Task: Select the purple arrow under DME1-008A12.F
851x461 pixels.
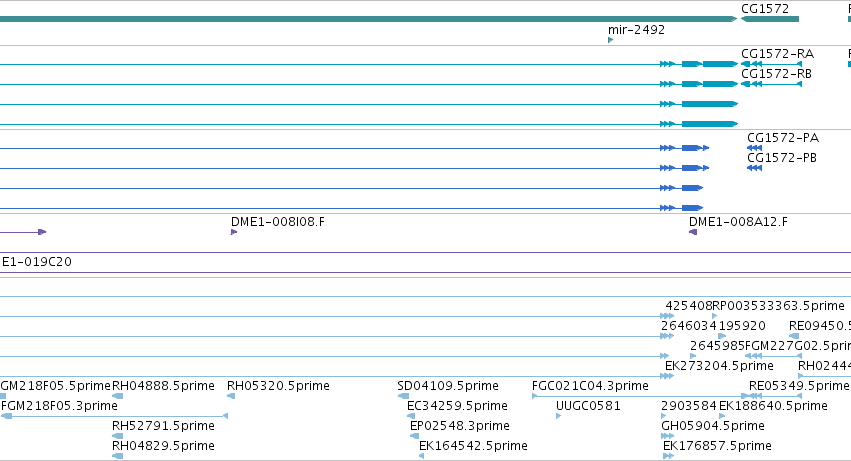Action: click(x=693, y=232)
